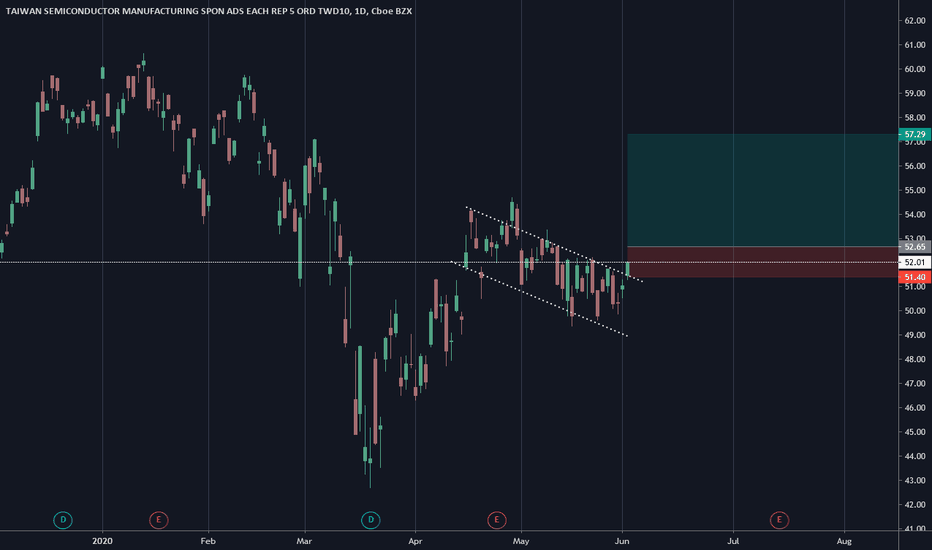
Task: Click the red 51.40 stop-loss price label
Action: click(914, 277)
